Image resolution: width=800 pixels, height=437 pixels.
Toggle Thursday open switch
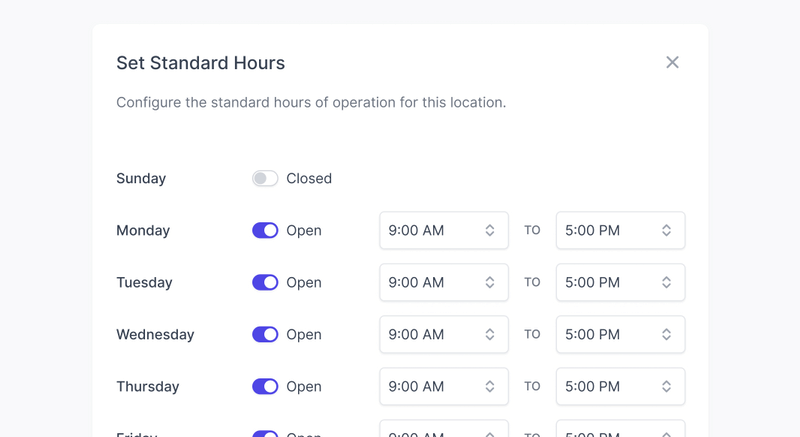(x=265, y=386)
